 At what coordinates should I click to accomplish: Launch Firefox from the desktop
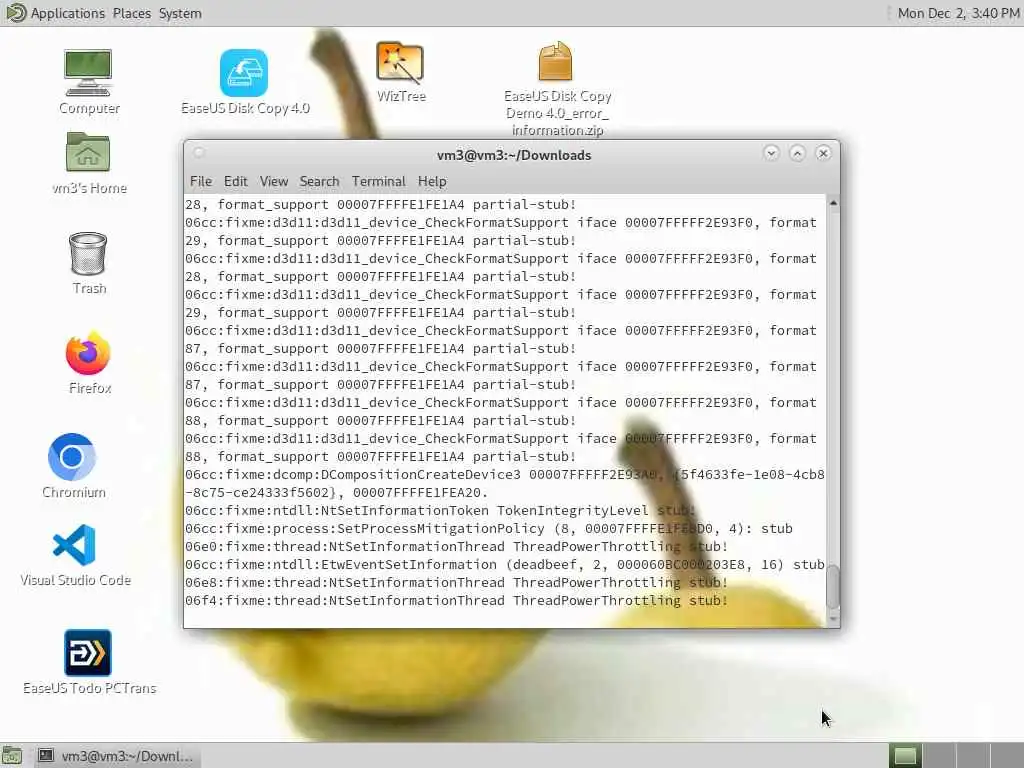click(89, 362)
